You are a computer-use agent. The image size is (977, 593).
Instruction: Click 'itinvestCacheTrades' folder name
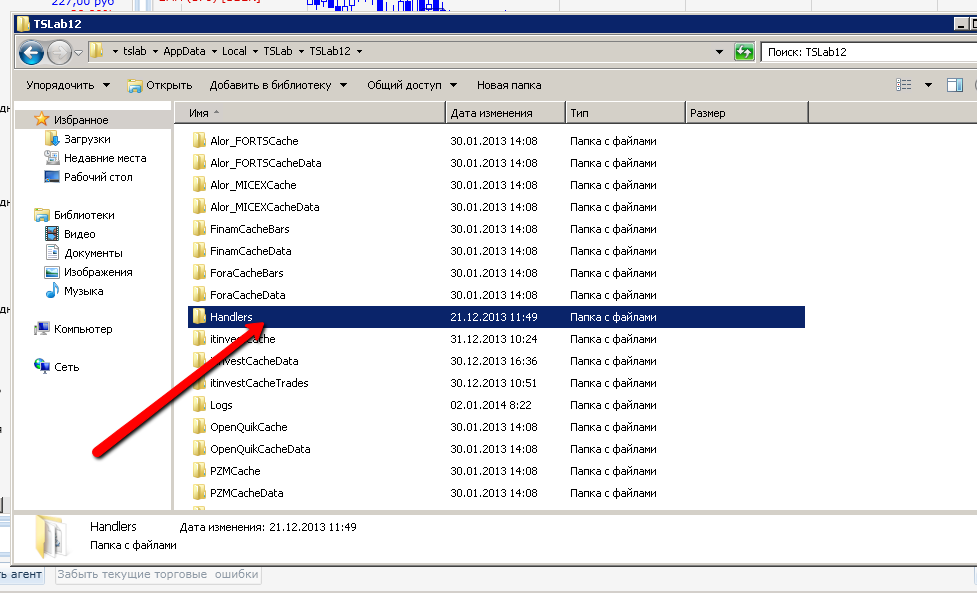[x=259, y=383]
